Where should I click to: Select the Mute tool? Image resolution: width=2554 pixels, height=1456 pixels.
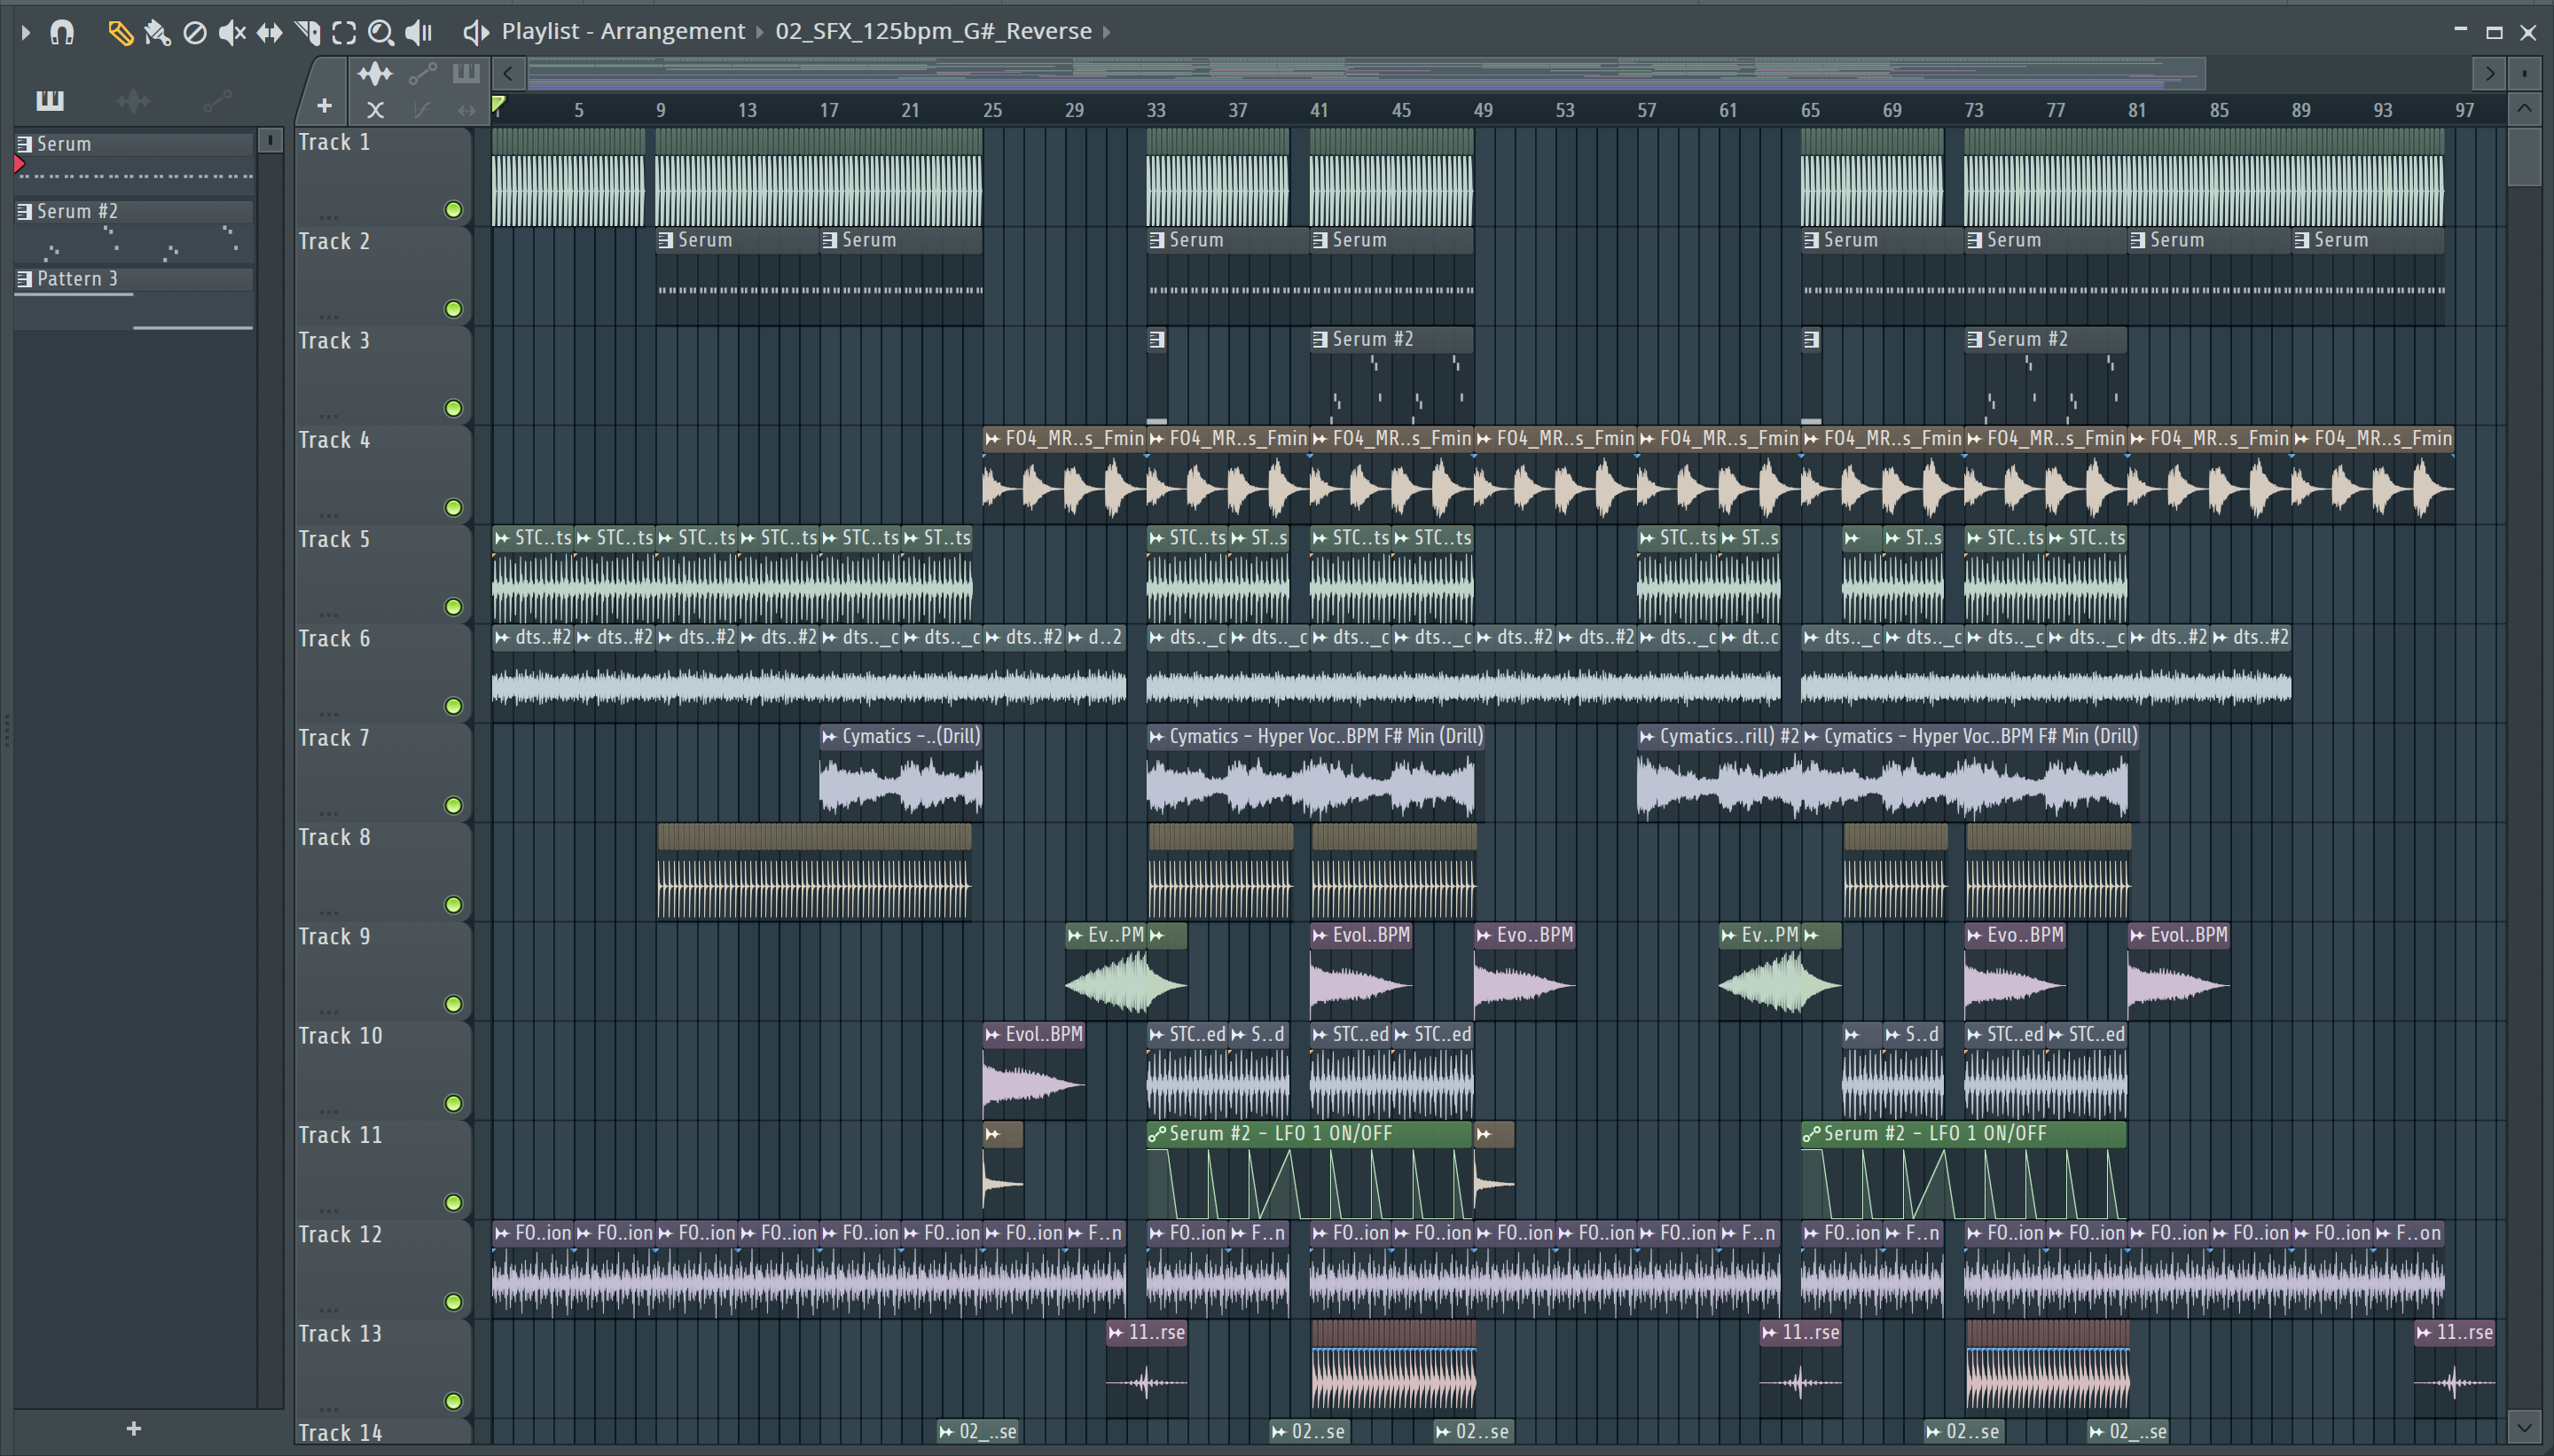click(232, 32)
